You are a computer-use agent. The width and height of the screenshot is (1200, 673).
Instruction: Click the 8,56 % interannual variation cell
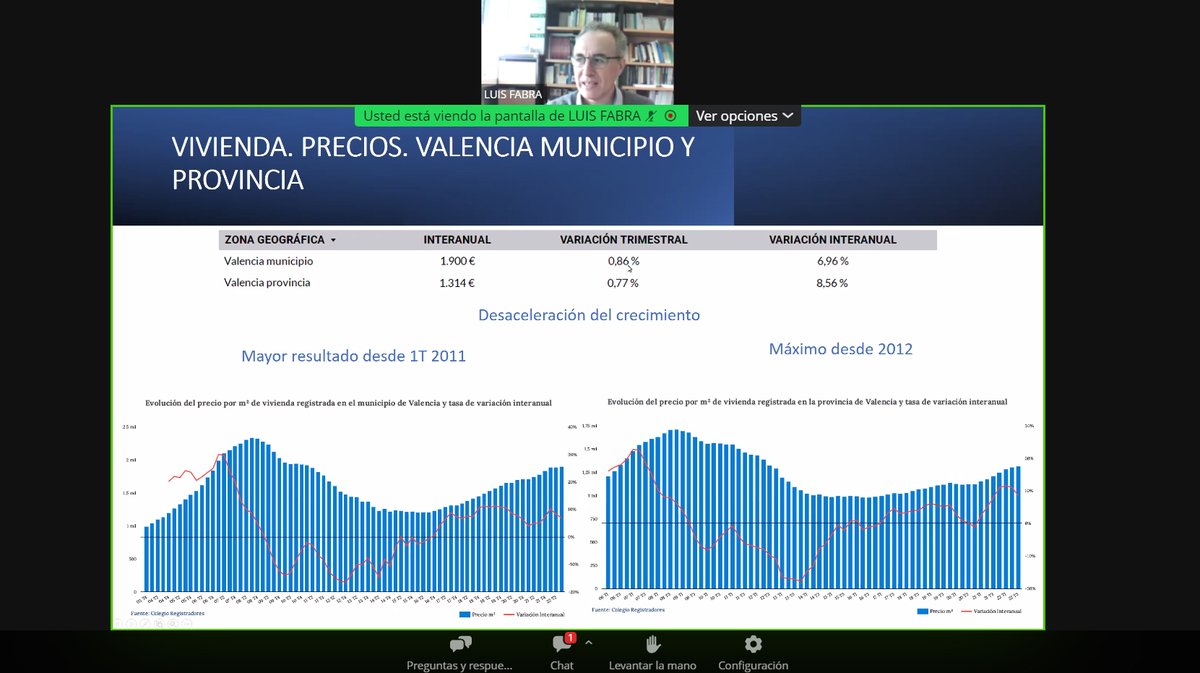pos(832,283)
